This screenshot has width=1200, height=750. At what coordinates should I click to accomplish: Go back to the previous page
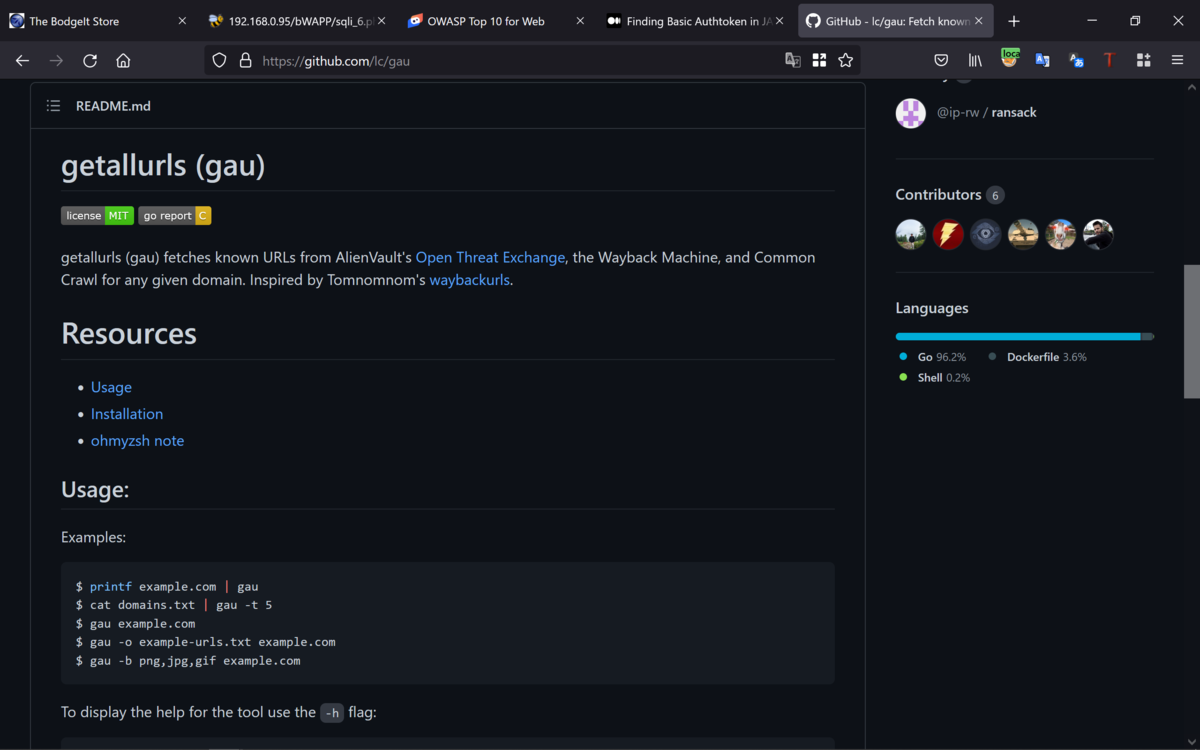point(22,60)
